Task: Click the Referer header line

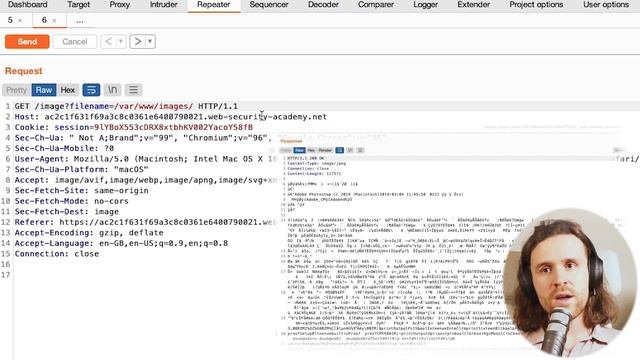Action: [146, 223]
